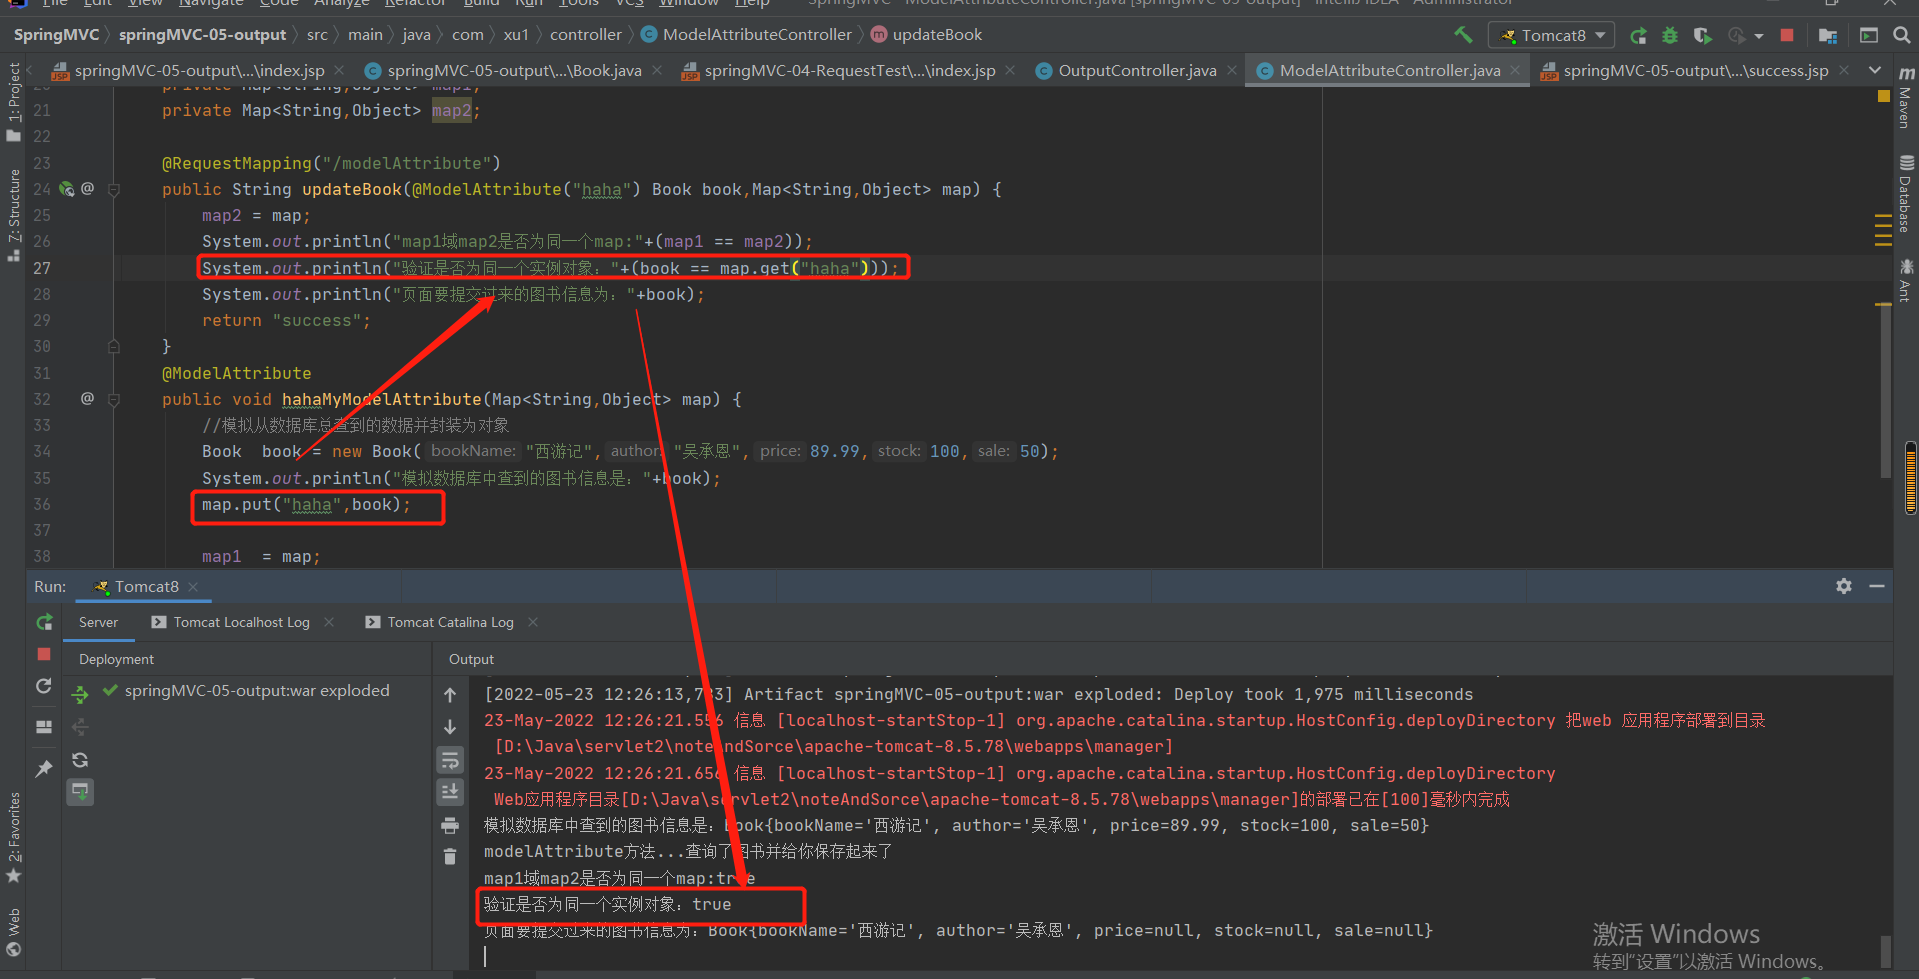This screenshot has width=1919, height=979.
Task: Click the updateBook method breadcrumb
Action: coord(927,35)
